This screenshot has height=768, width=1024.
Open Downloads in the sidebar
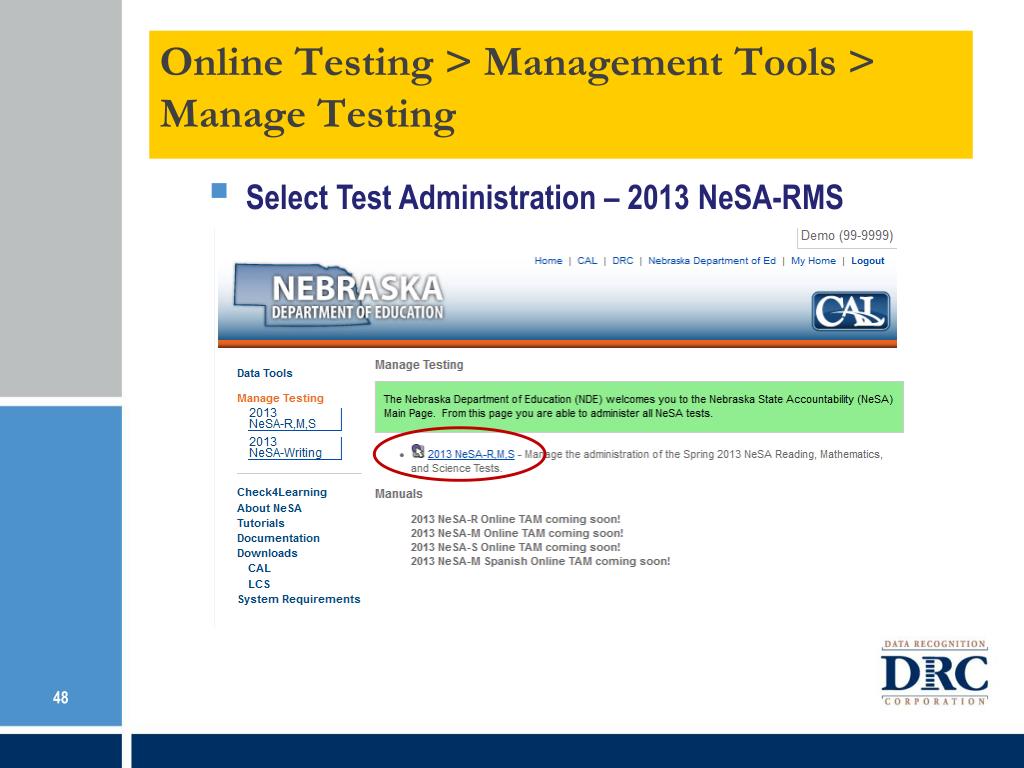[x=267, y=553]
